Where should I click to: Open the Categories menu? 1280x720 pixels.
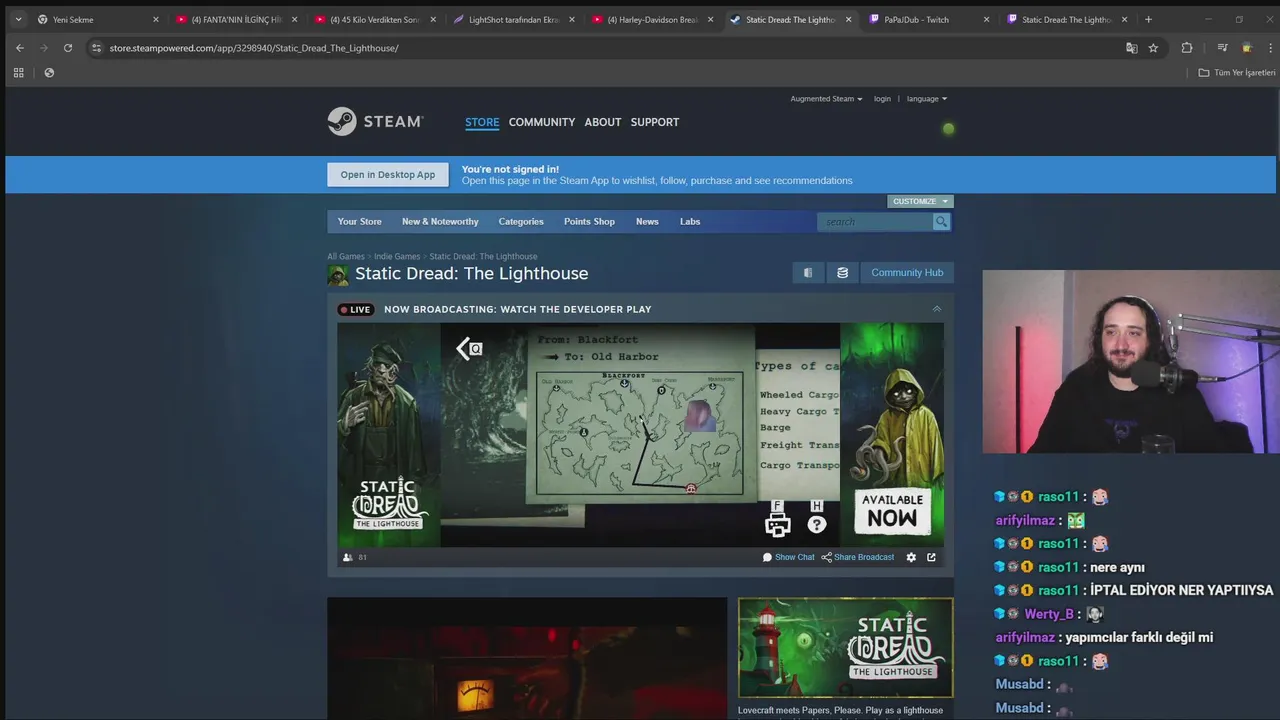tap(521, 221)
